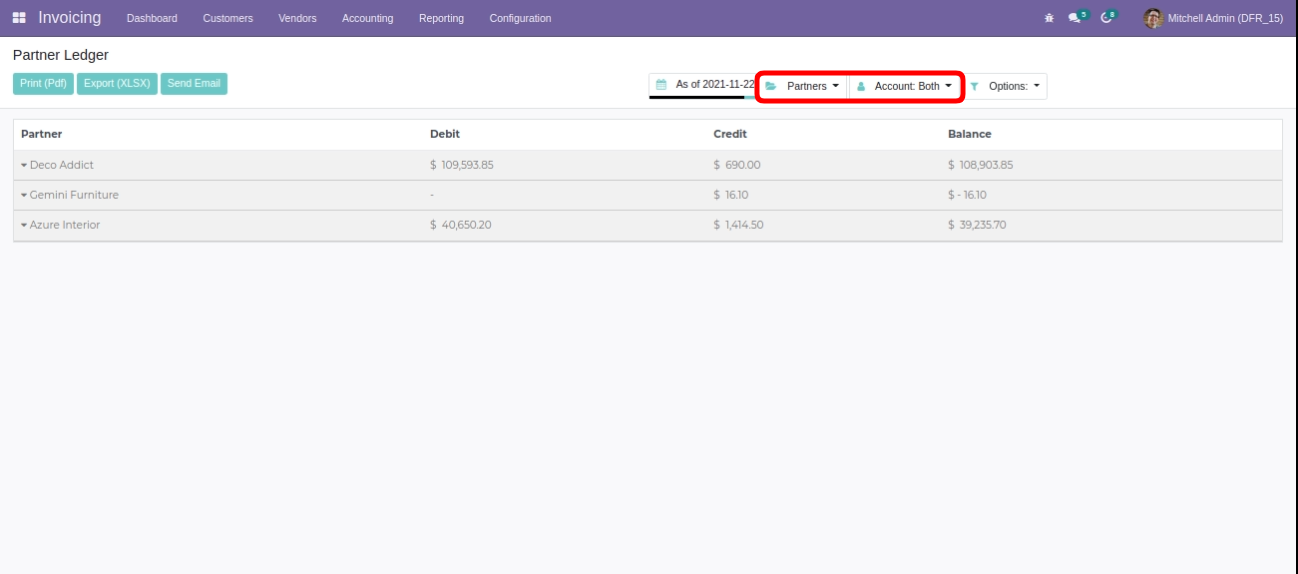
Task: Click Mitchell Admin's avatar picture
Action: point(1153,18)
